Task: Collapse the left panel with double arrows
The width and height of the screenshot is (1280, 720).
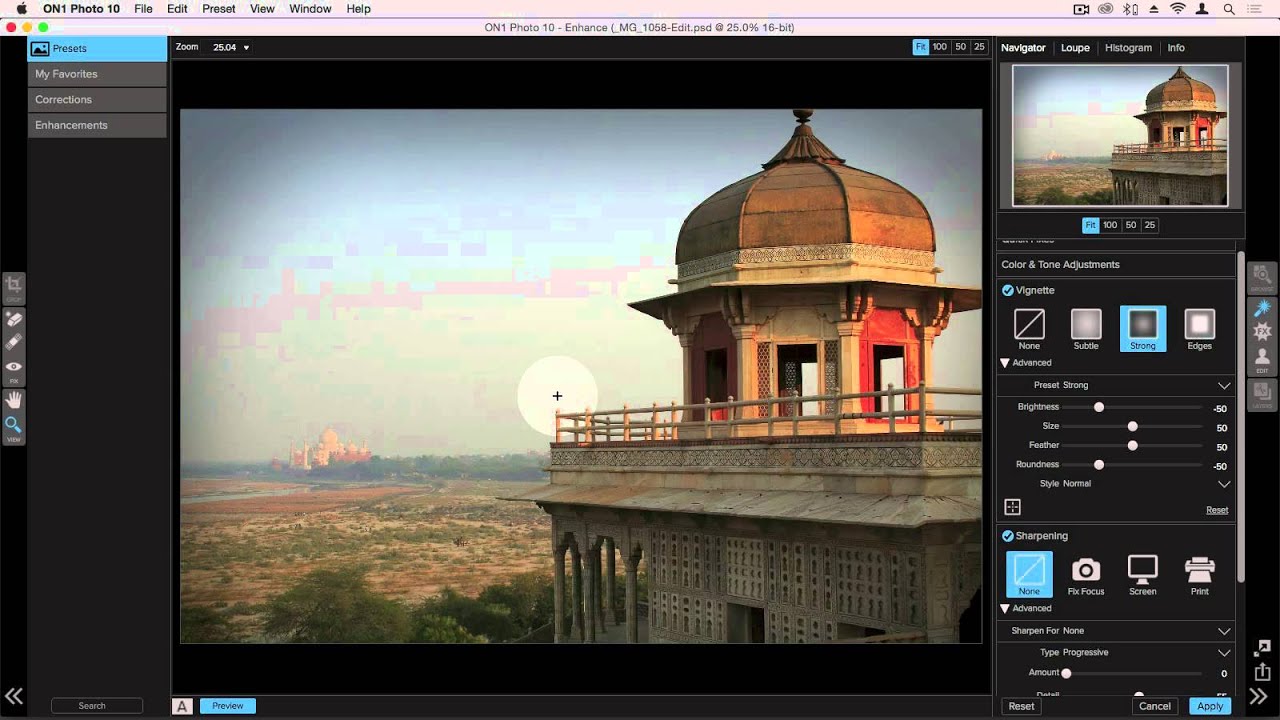Action: [14, 697]
